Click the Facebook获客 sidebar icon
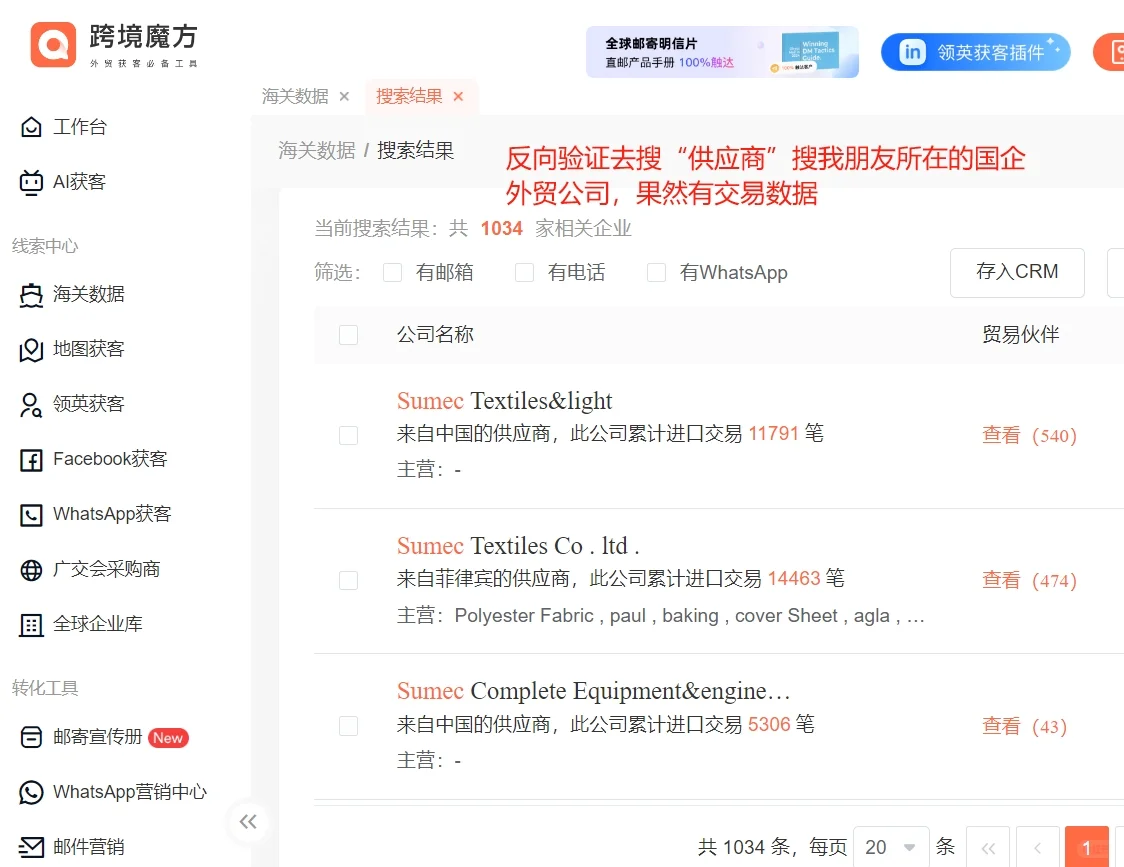Screen dimensions: 1124x867 pyautogui.click(x=92, y=459)
